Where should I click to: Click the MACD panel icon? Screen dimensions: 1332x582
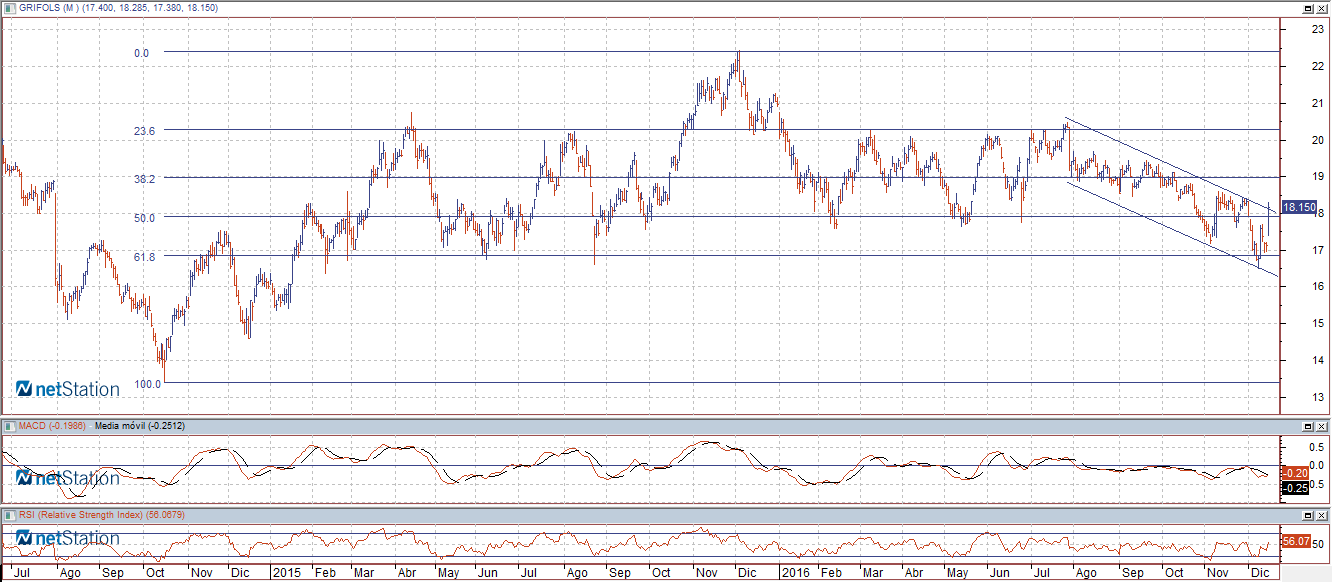(10, 426)
